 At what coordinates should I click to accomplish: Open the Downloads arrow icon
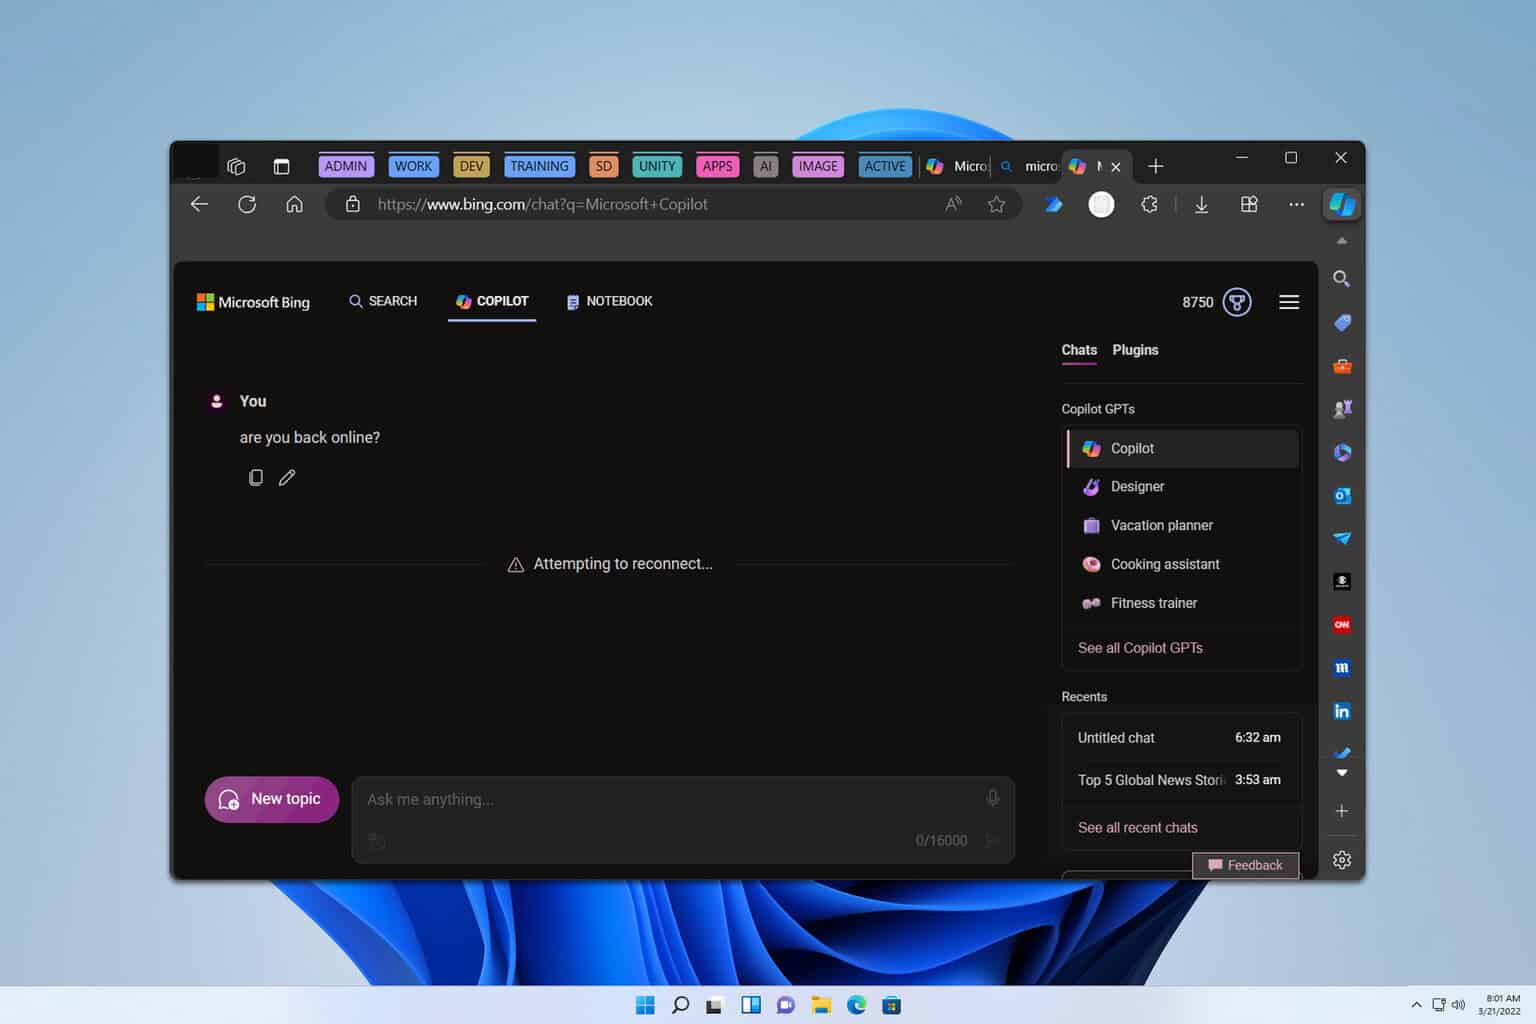coord(1201,204)
